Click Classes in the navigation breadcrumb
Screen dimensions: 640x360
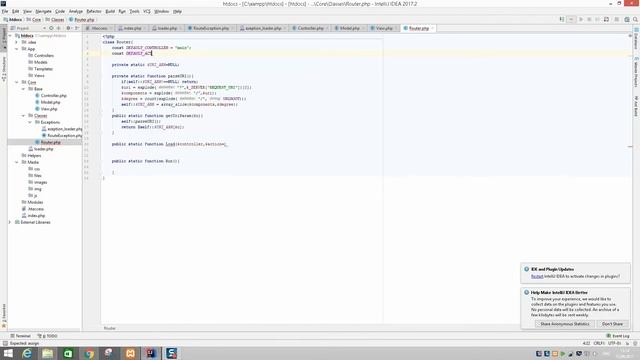[x=57, y=20]
